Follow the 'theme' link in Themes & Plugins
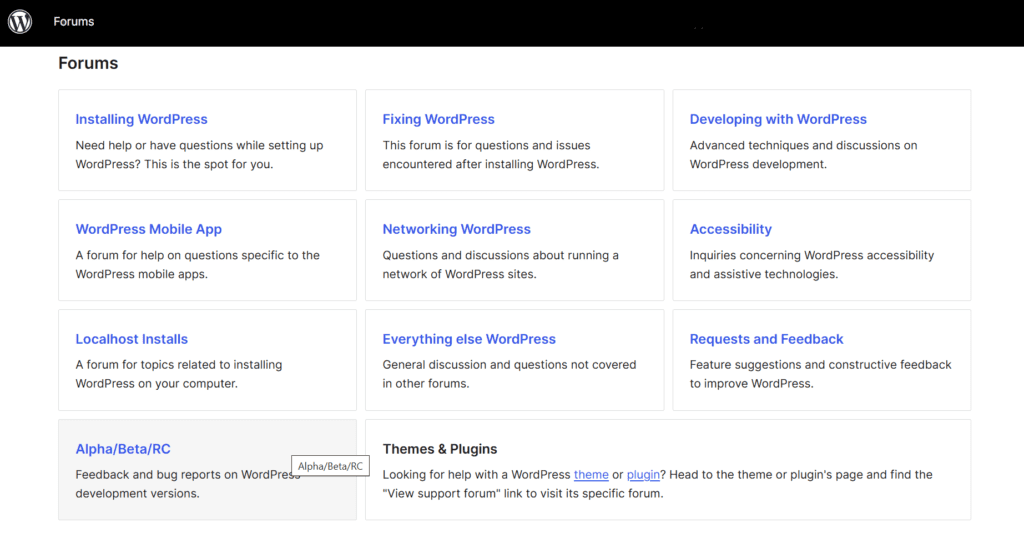The height and width of the screenshot is (533, 1024). 591,475
